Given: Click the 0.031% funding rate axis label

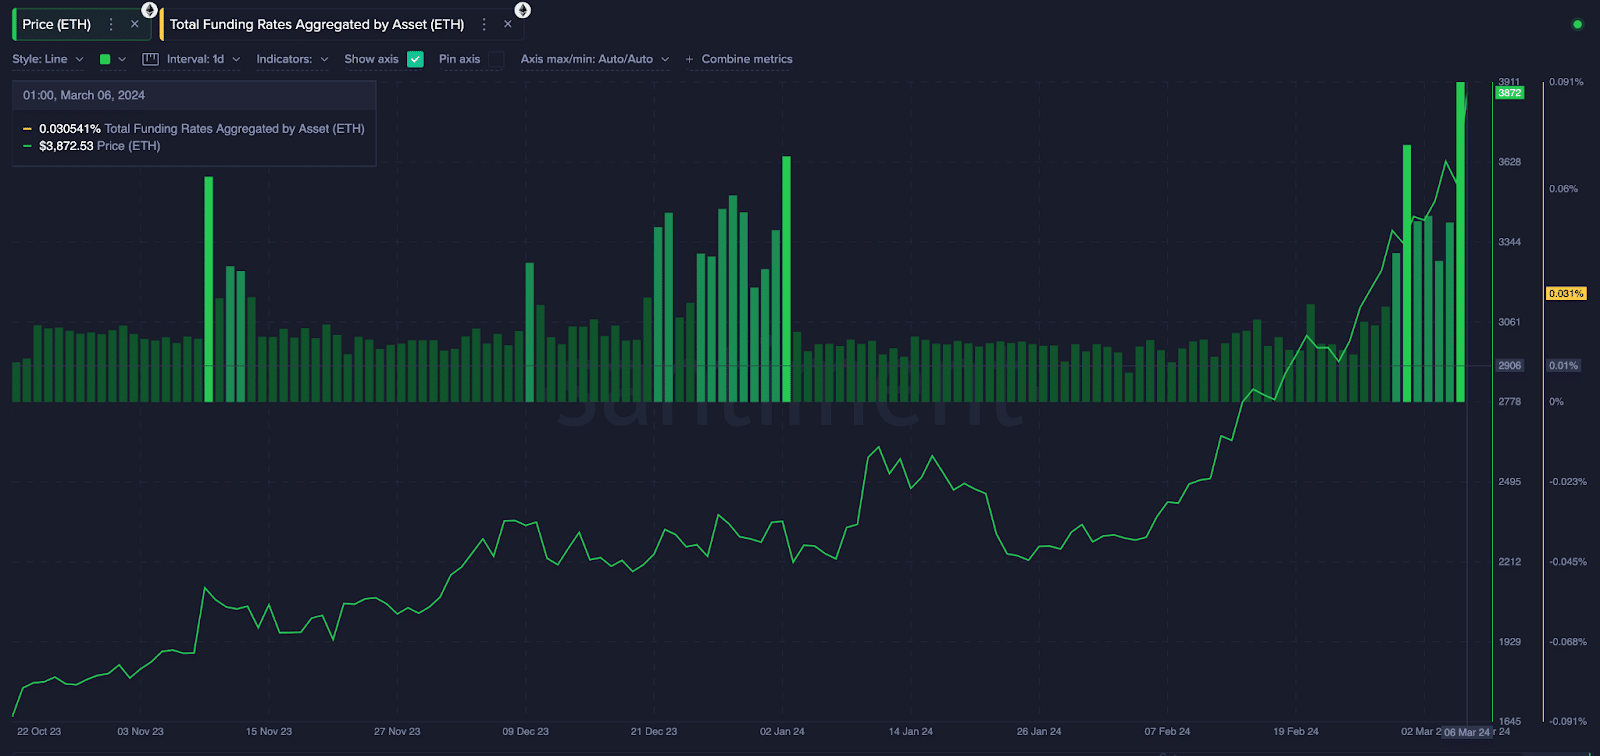Looking at the screenshot, I should click(1566, 293).
